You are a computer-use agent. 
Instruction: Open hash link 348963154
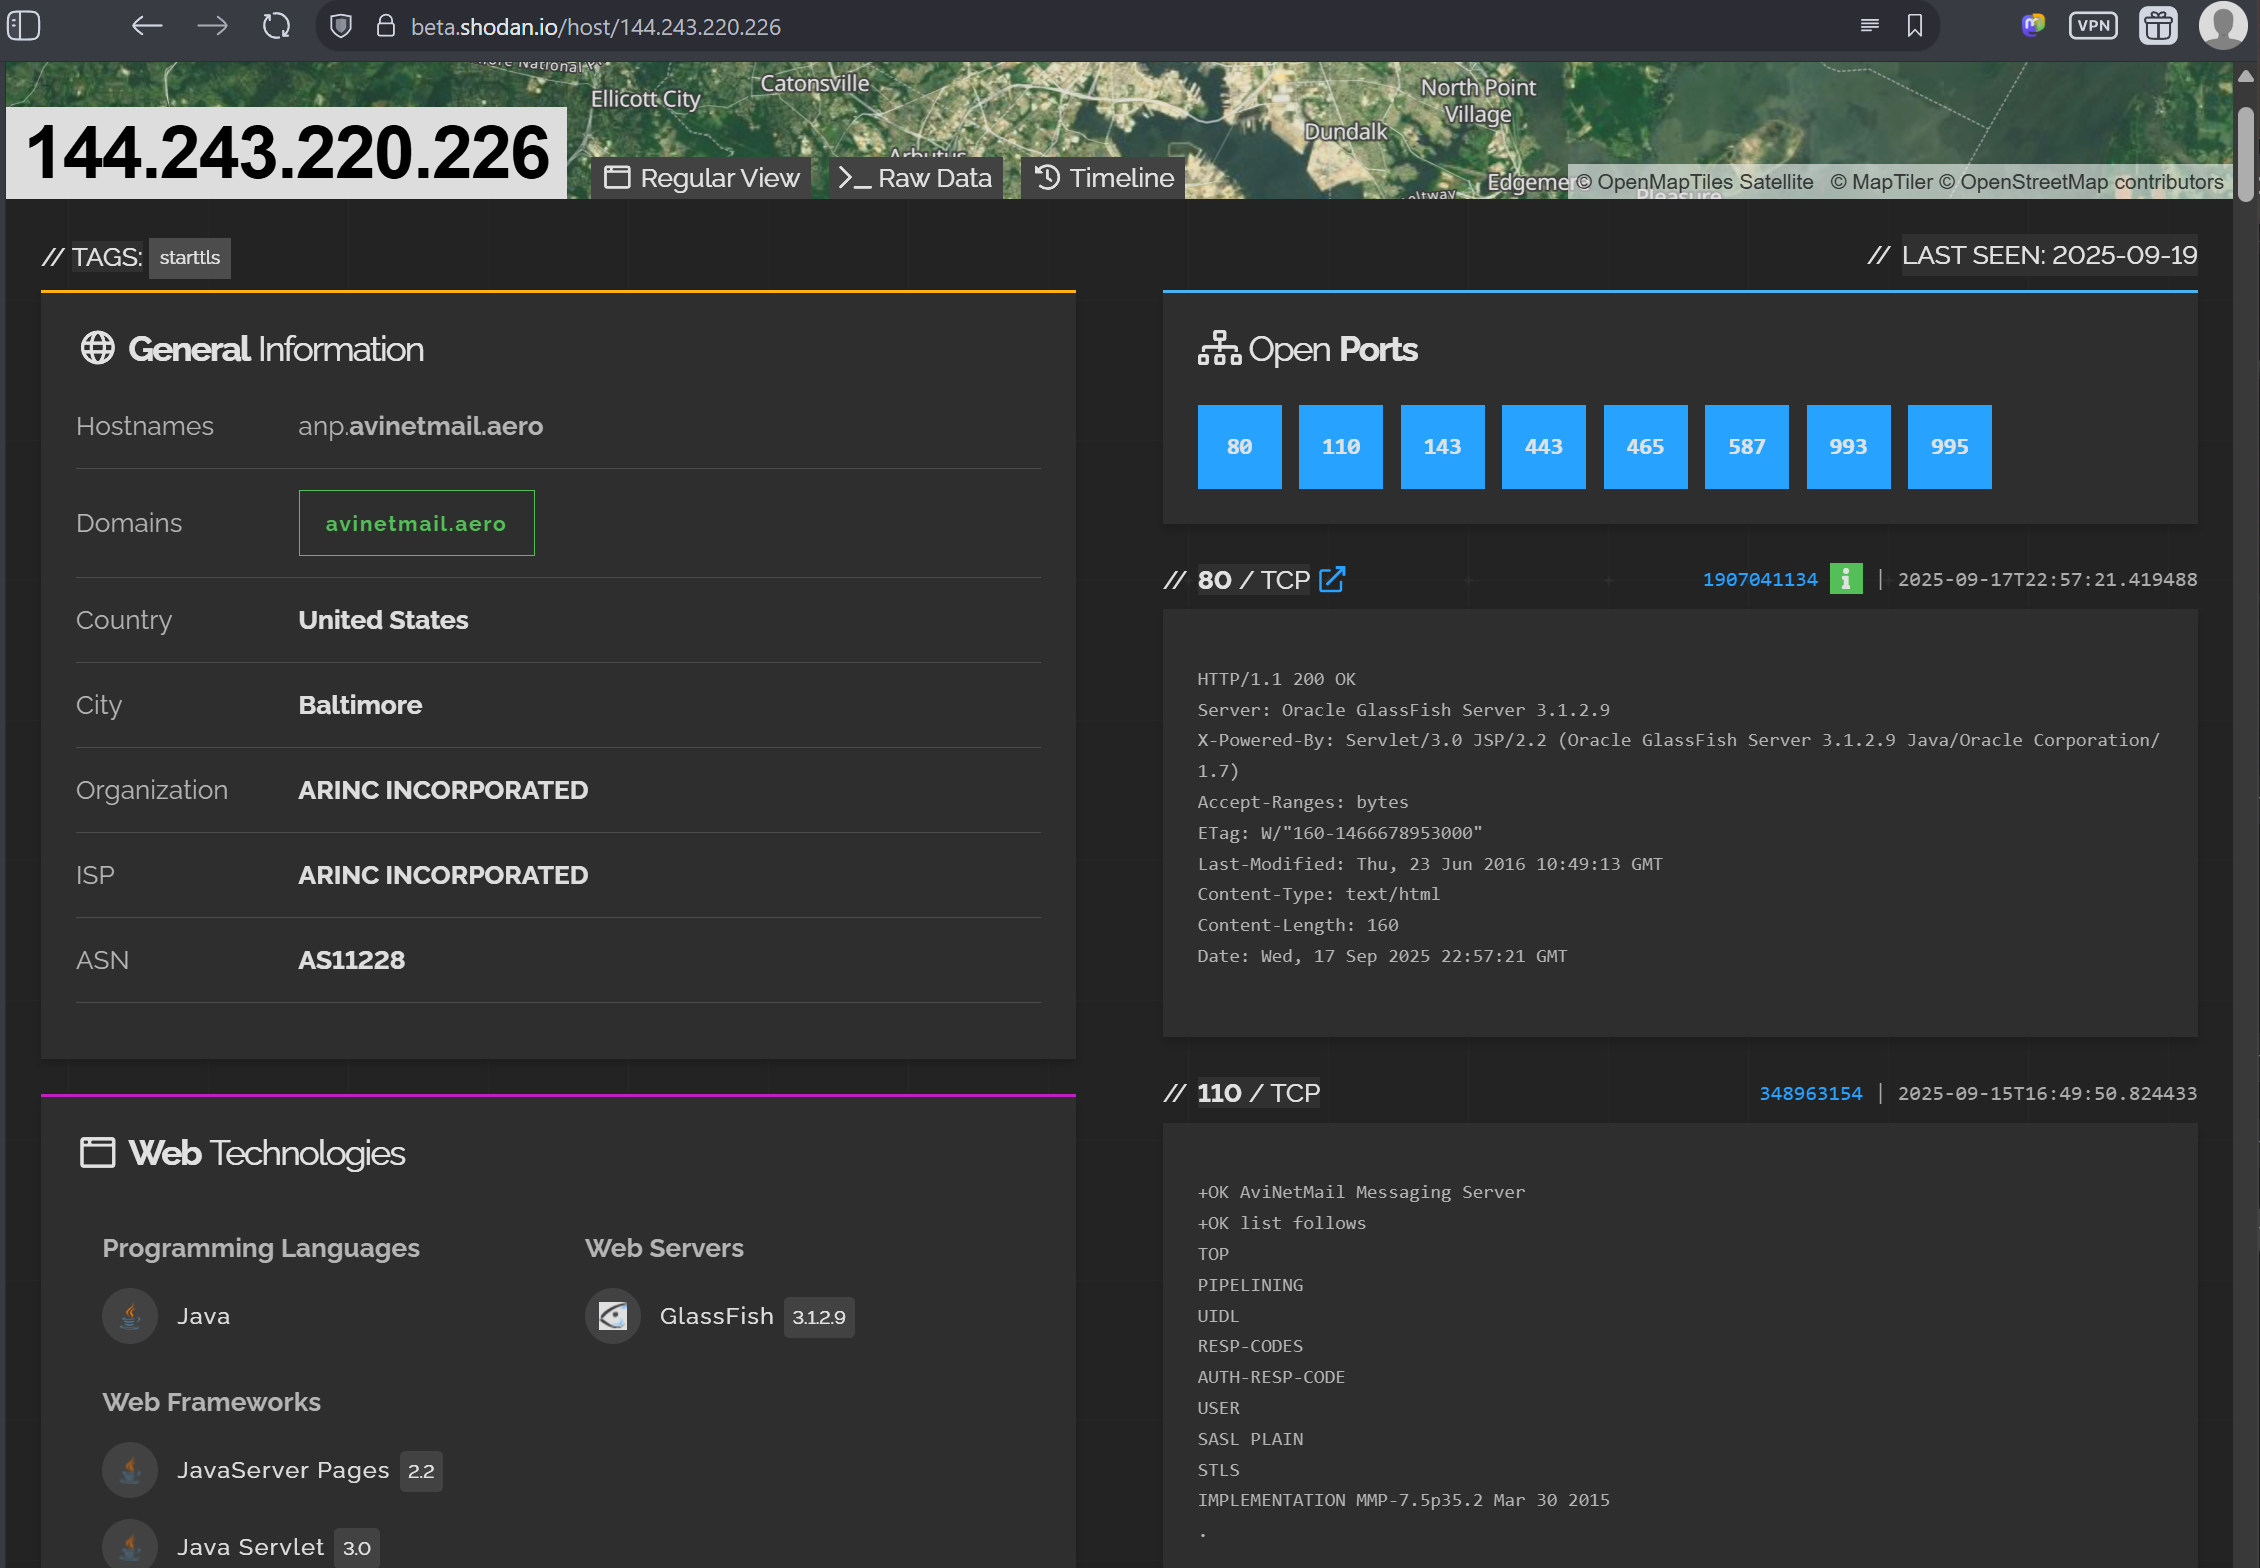click(x=1810, y=1093)
